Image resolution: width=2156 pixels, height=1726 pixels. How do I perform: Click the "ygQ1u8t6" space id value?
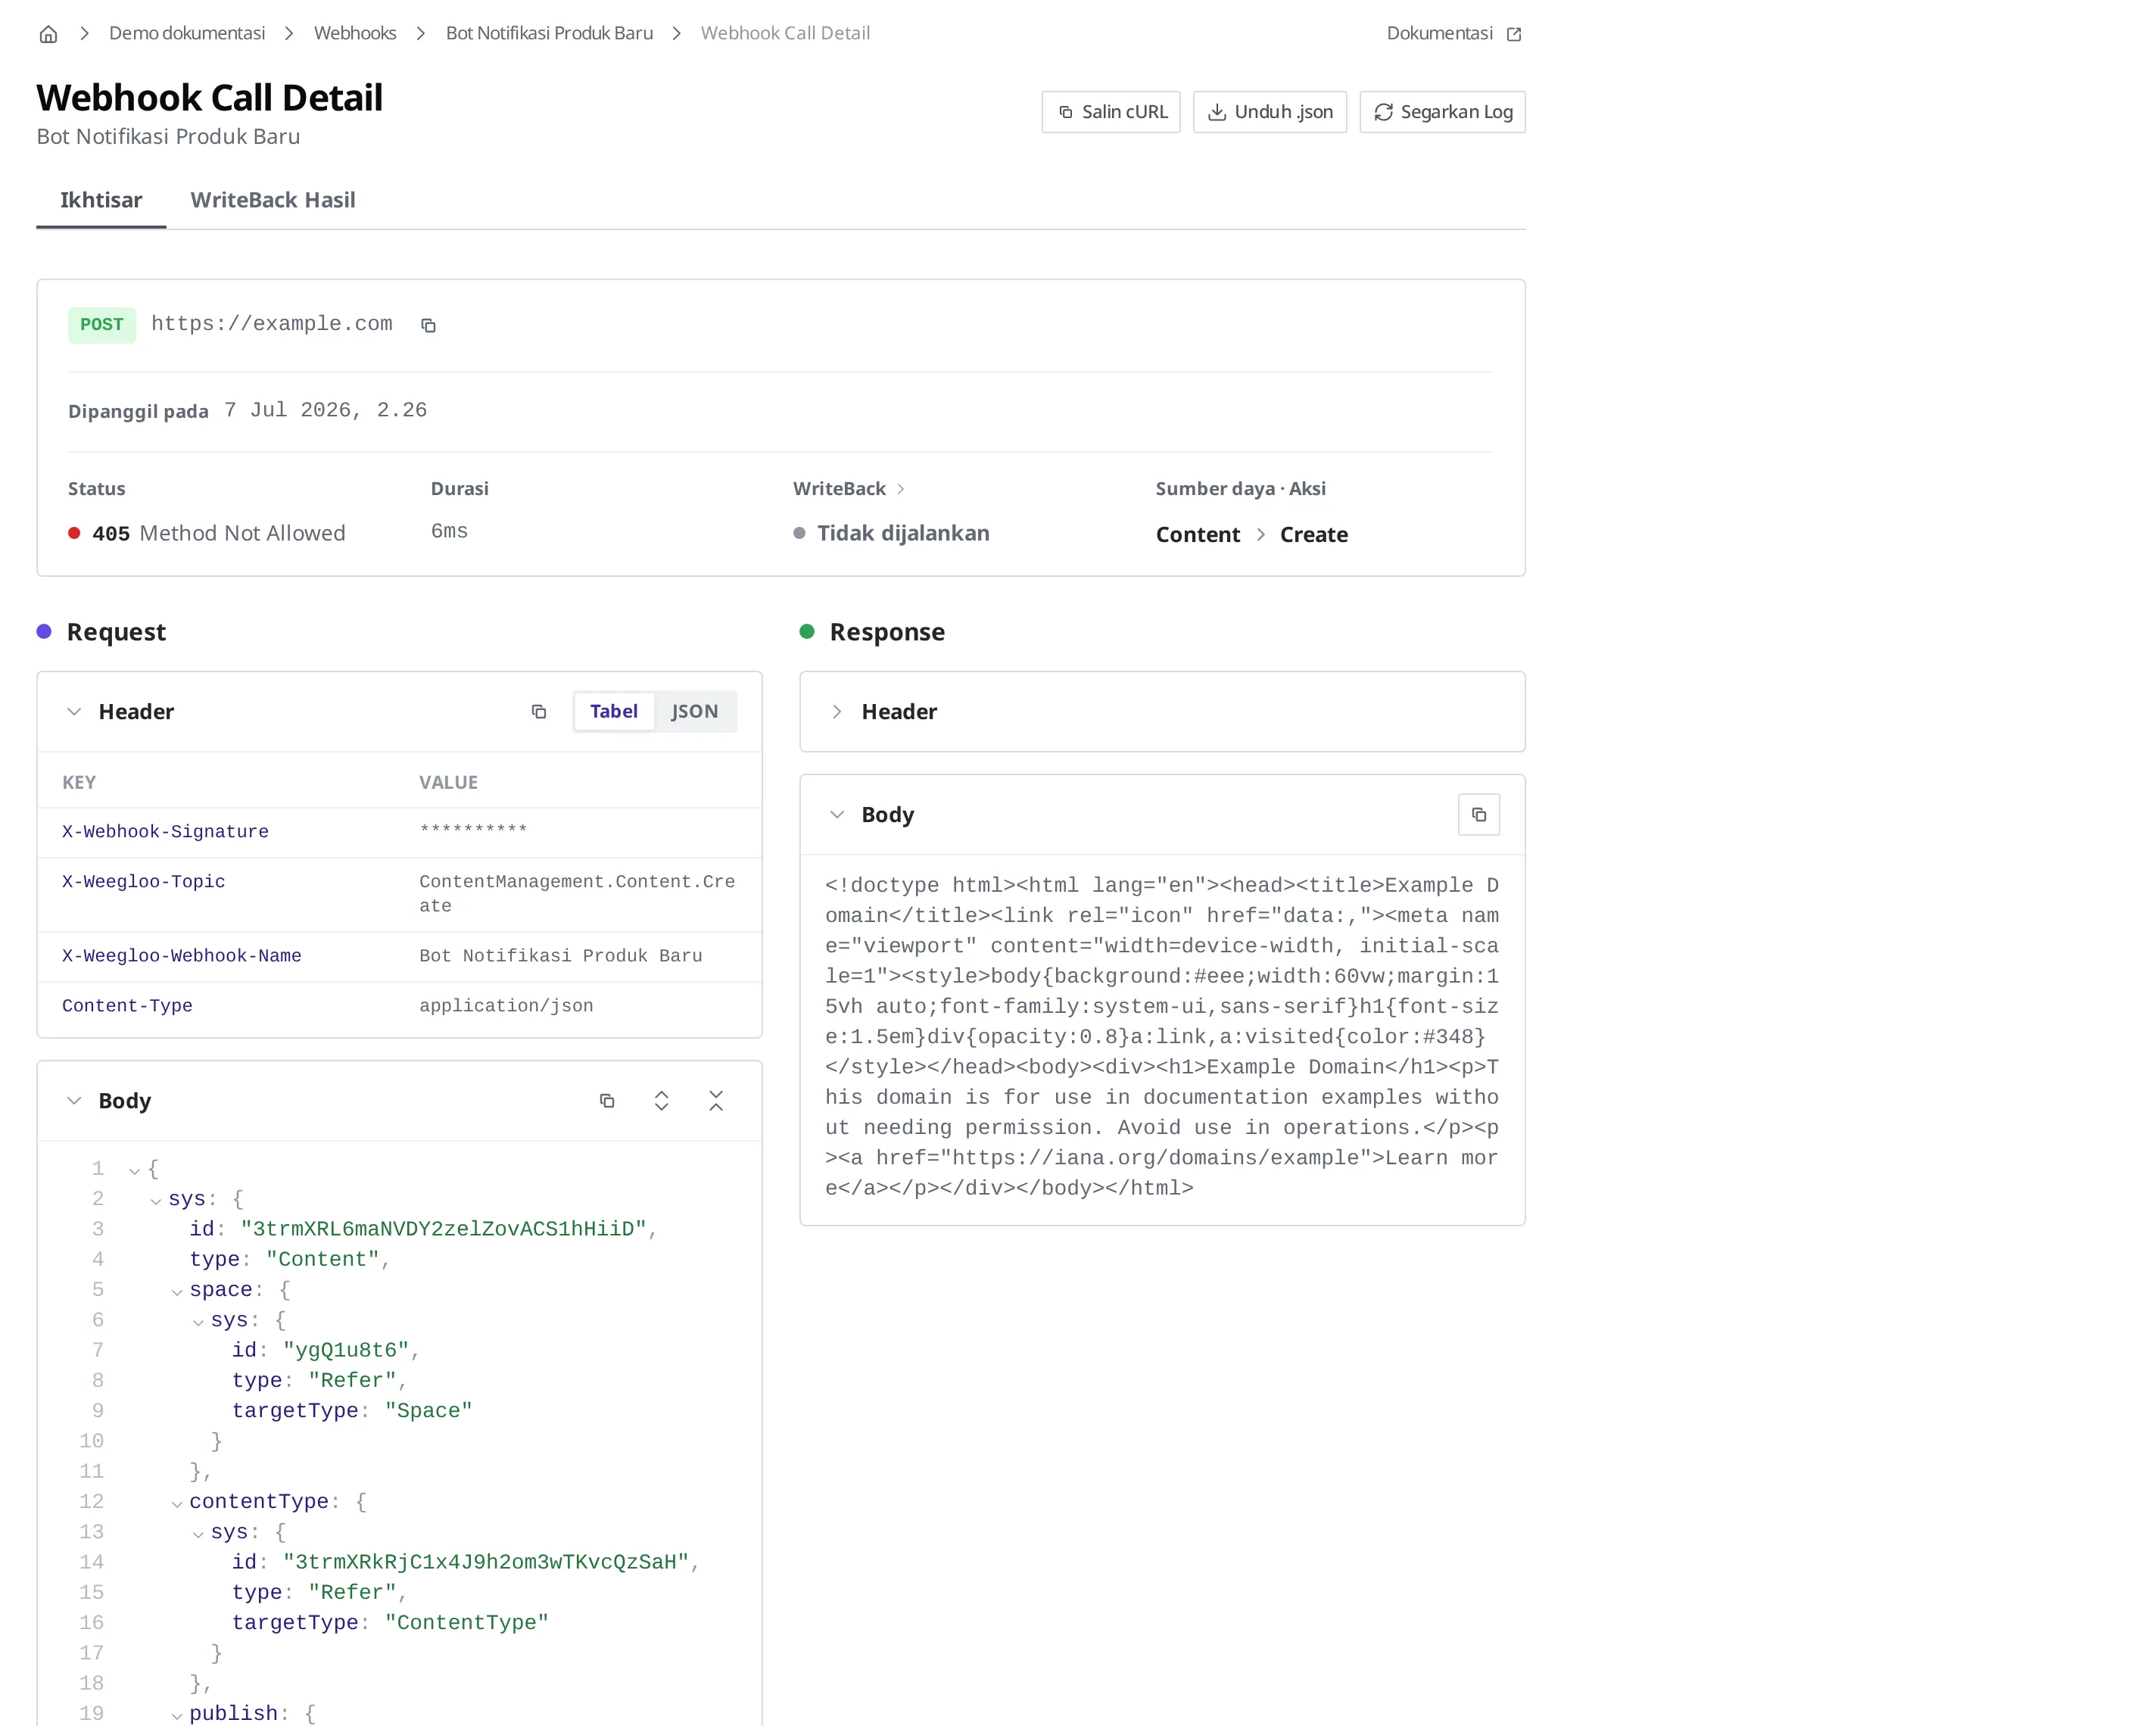(x=346, y=1350)
